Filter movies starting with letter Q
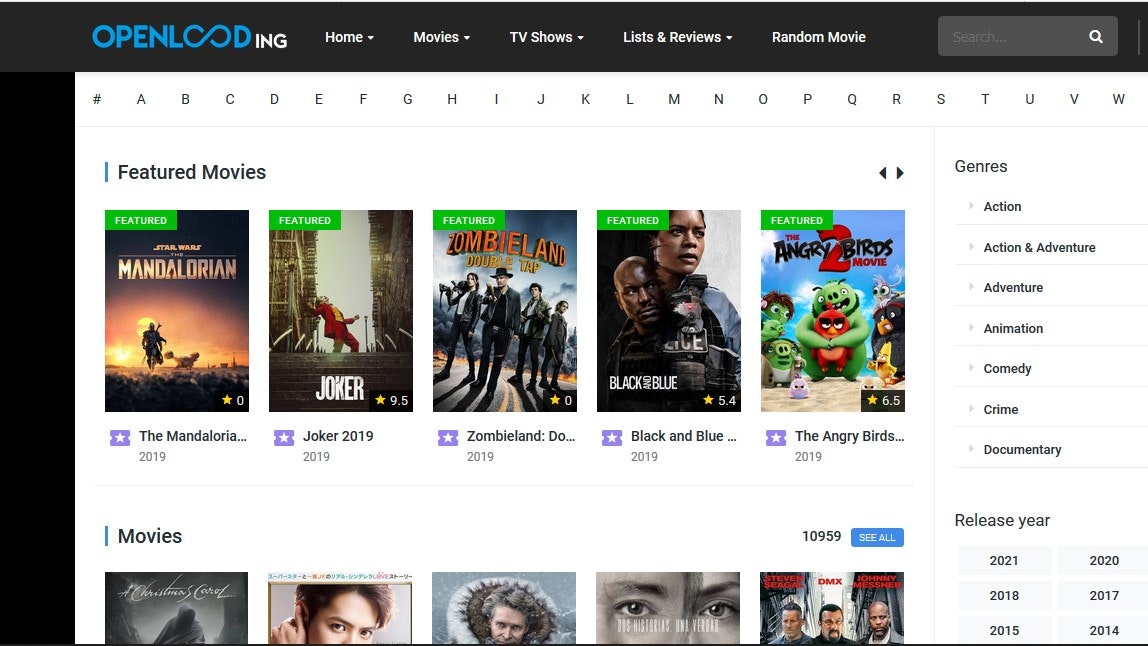1148x646 pixels. tap(852, 99)
